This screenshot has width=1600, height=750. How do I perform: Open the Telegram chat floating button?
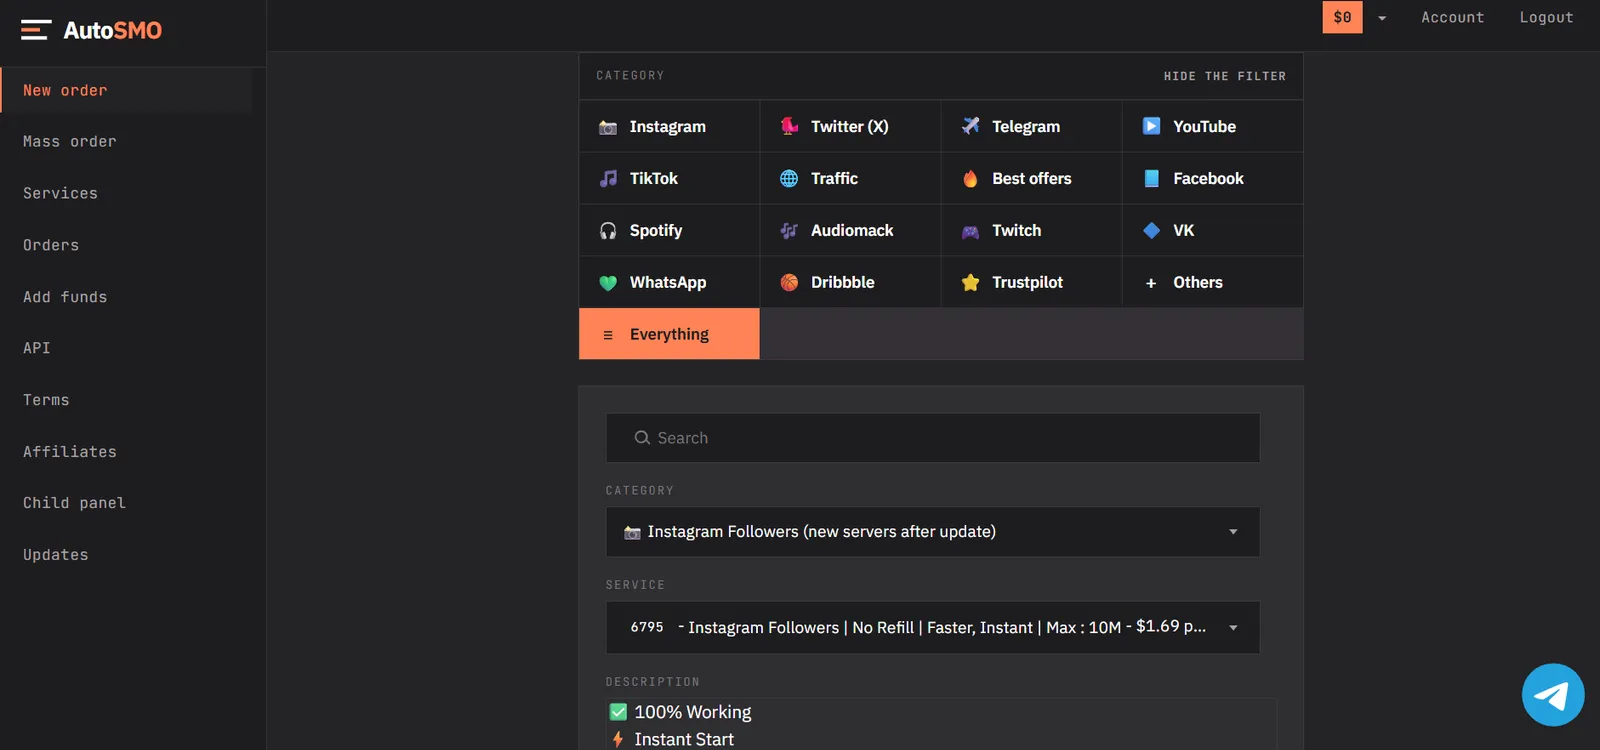[1553, 695]
